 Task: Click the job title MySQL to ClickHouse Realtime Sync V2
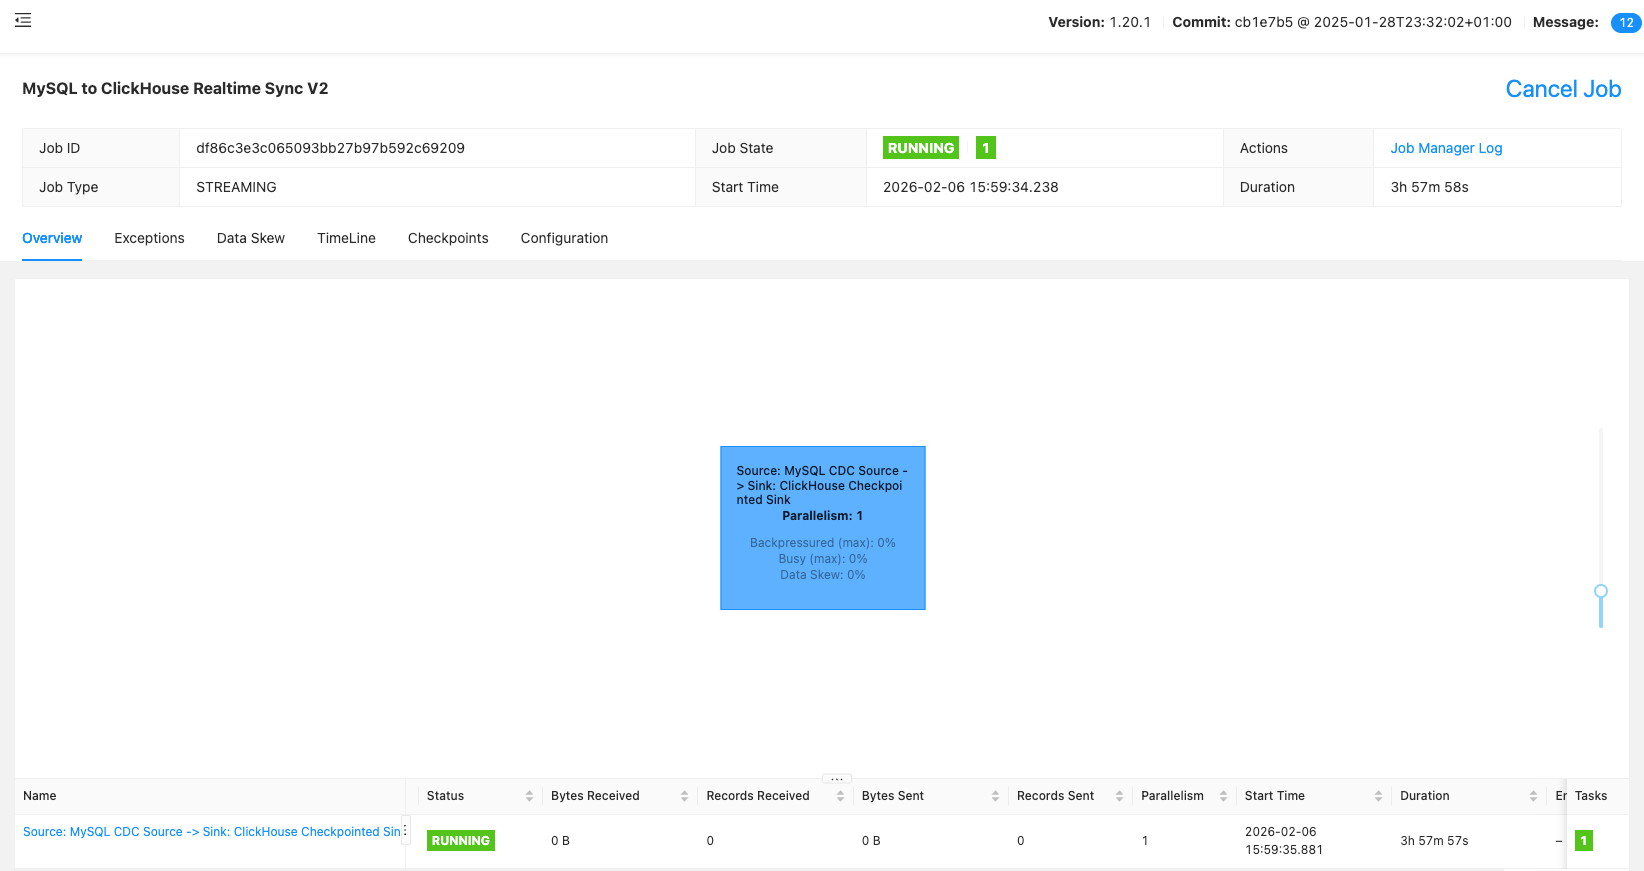pos(175,88)
